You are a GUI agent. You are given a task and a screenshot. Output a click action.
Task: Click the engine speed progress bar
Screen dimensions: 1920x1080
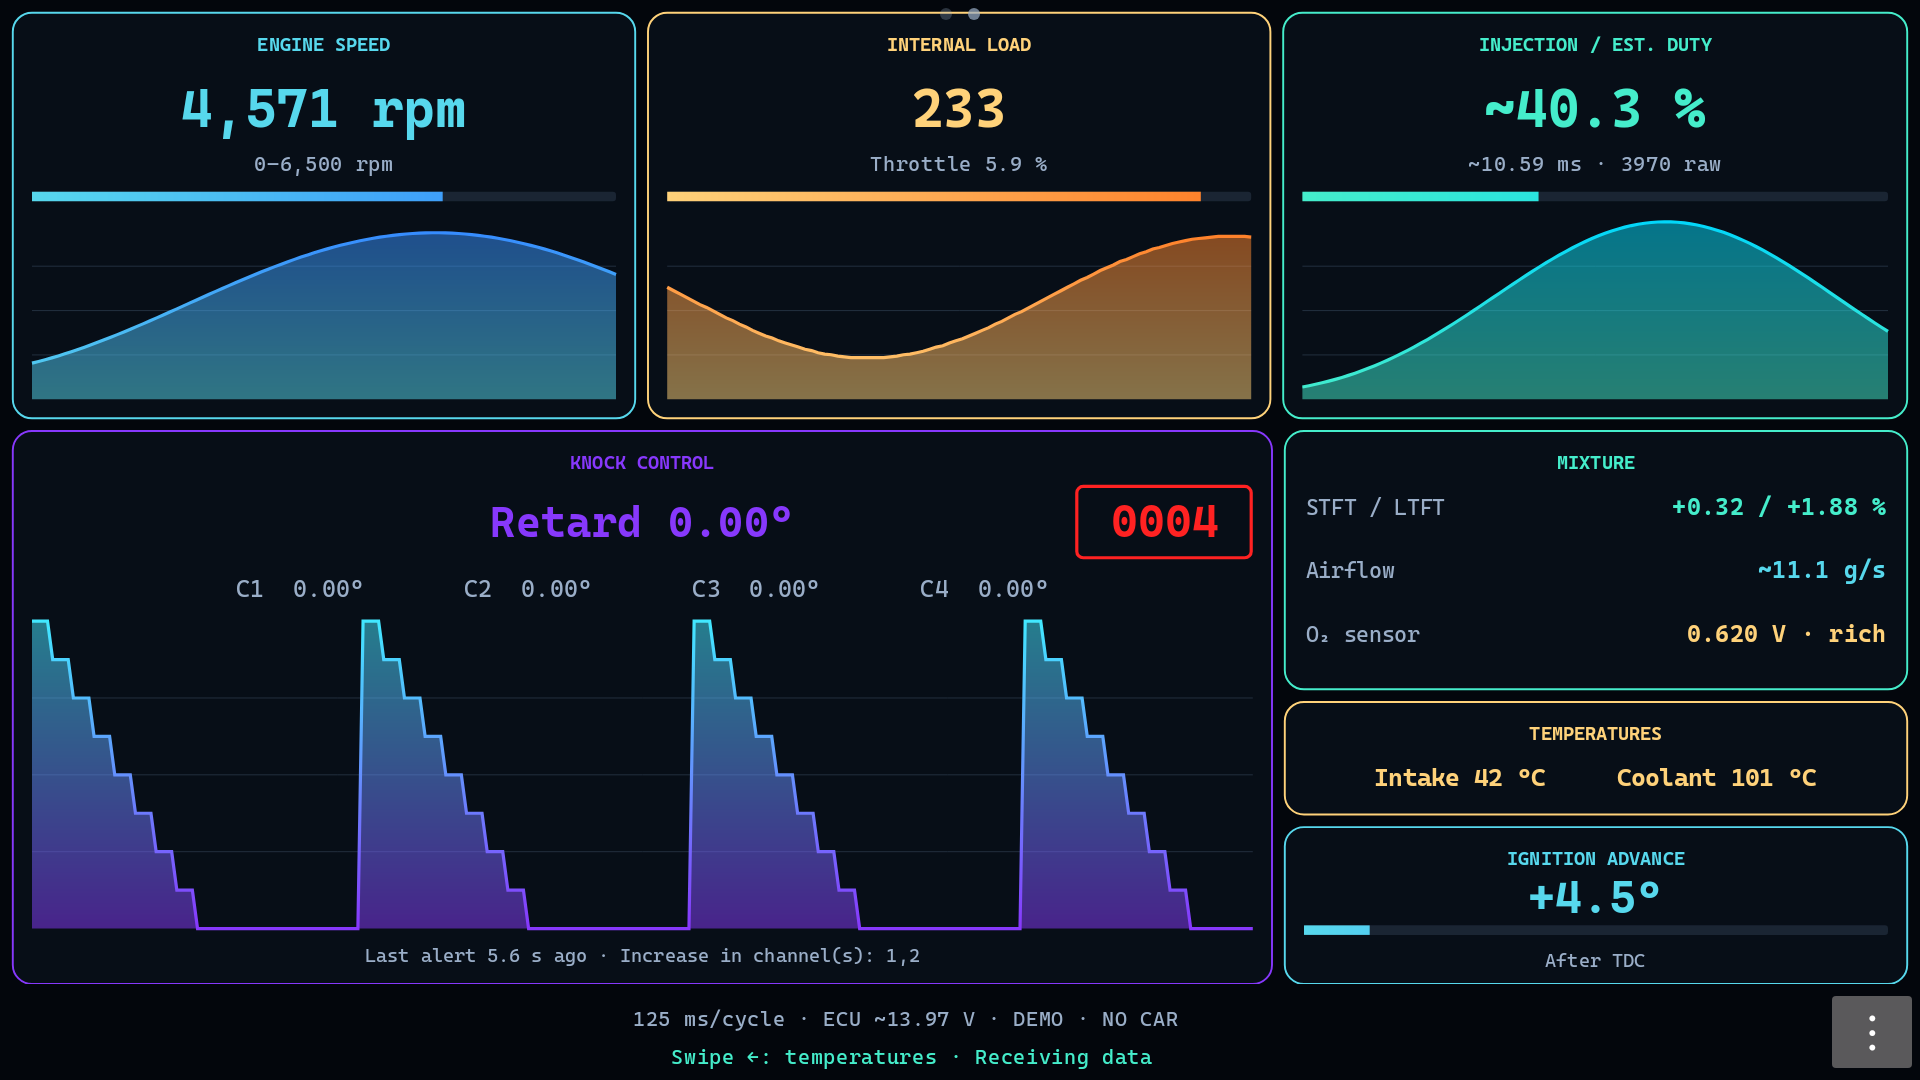pos(324,197)
